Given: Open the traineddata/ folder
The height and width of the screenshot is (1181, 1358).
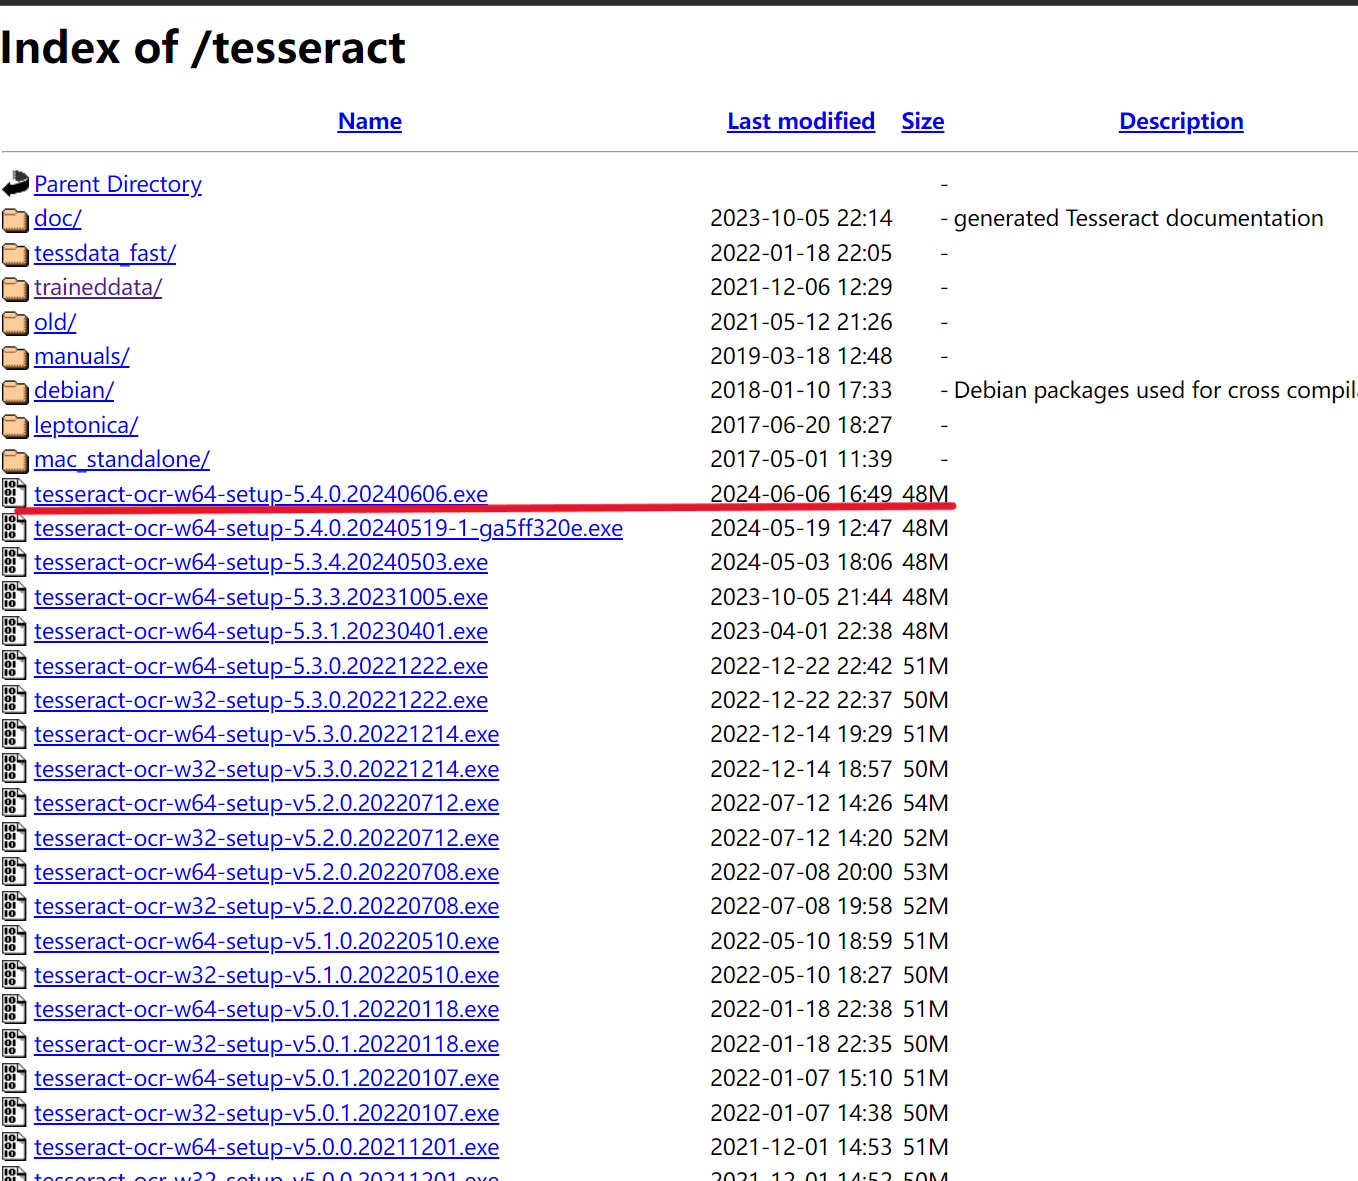Looking at the screenshot, I should click(x=98, y=287).
